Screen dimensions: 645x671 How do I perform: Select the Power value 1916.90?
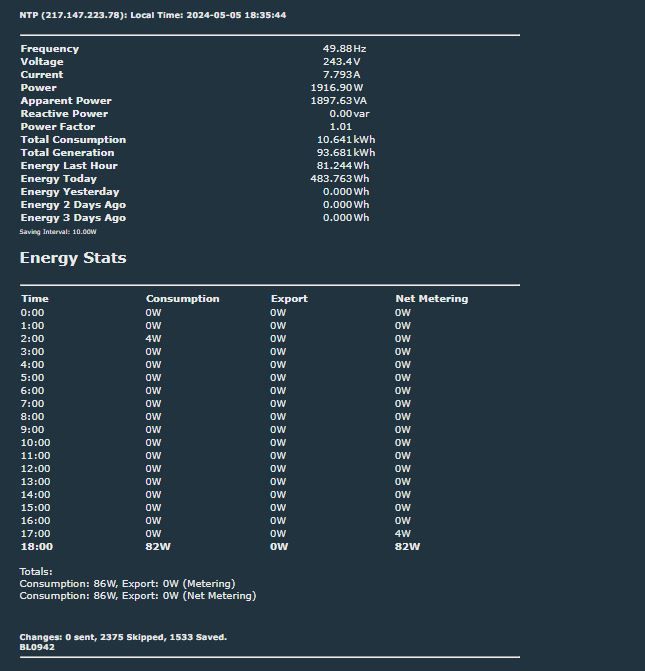pos(331,88)
